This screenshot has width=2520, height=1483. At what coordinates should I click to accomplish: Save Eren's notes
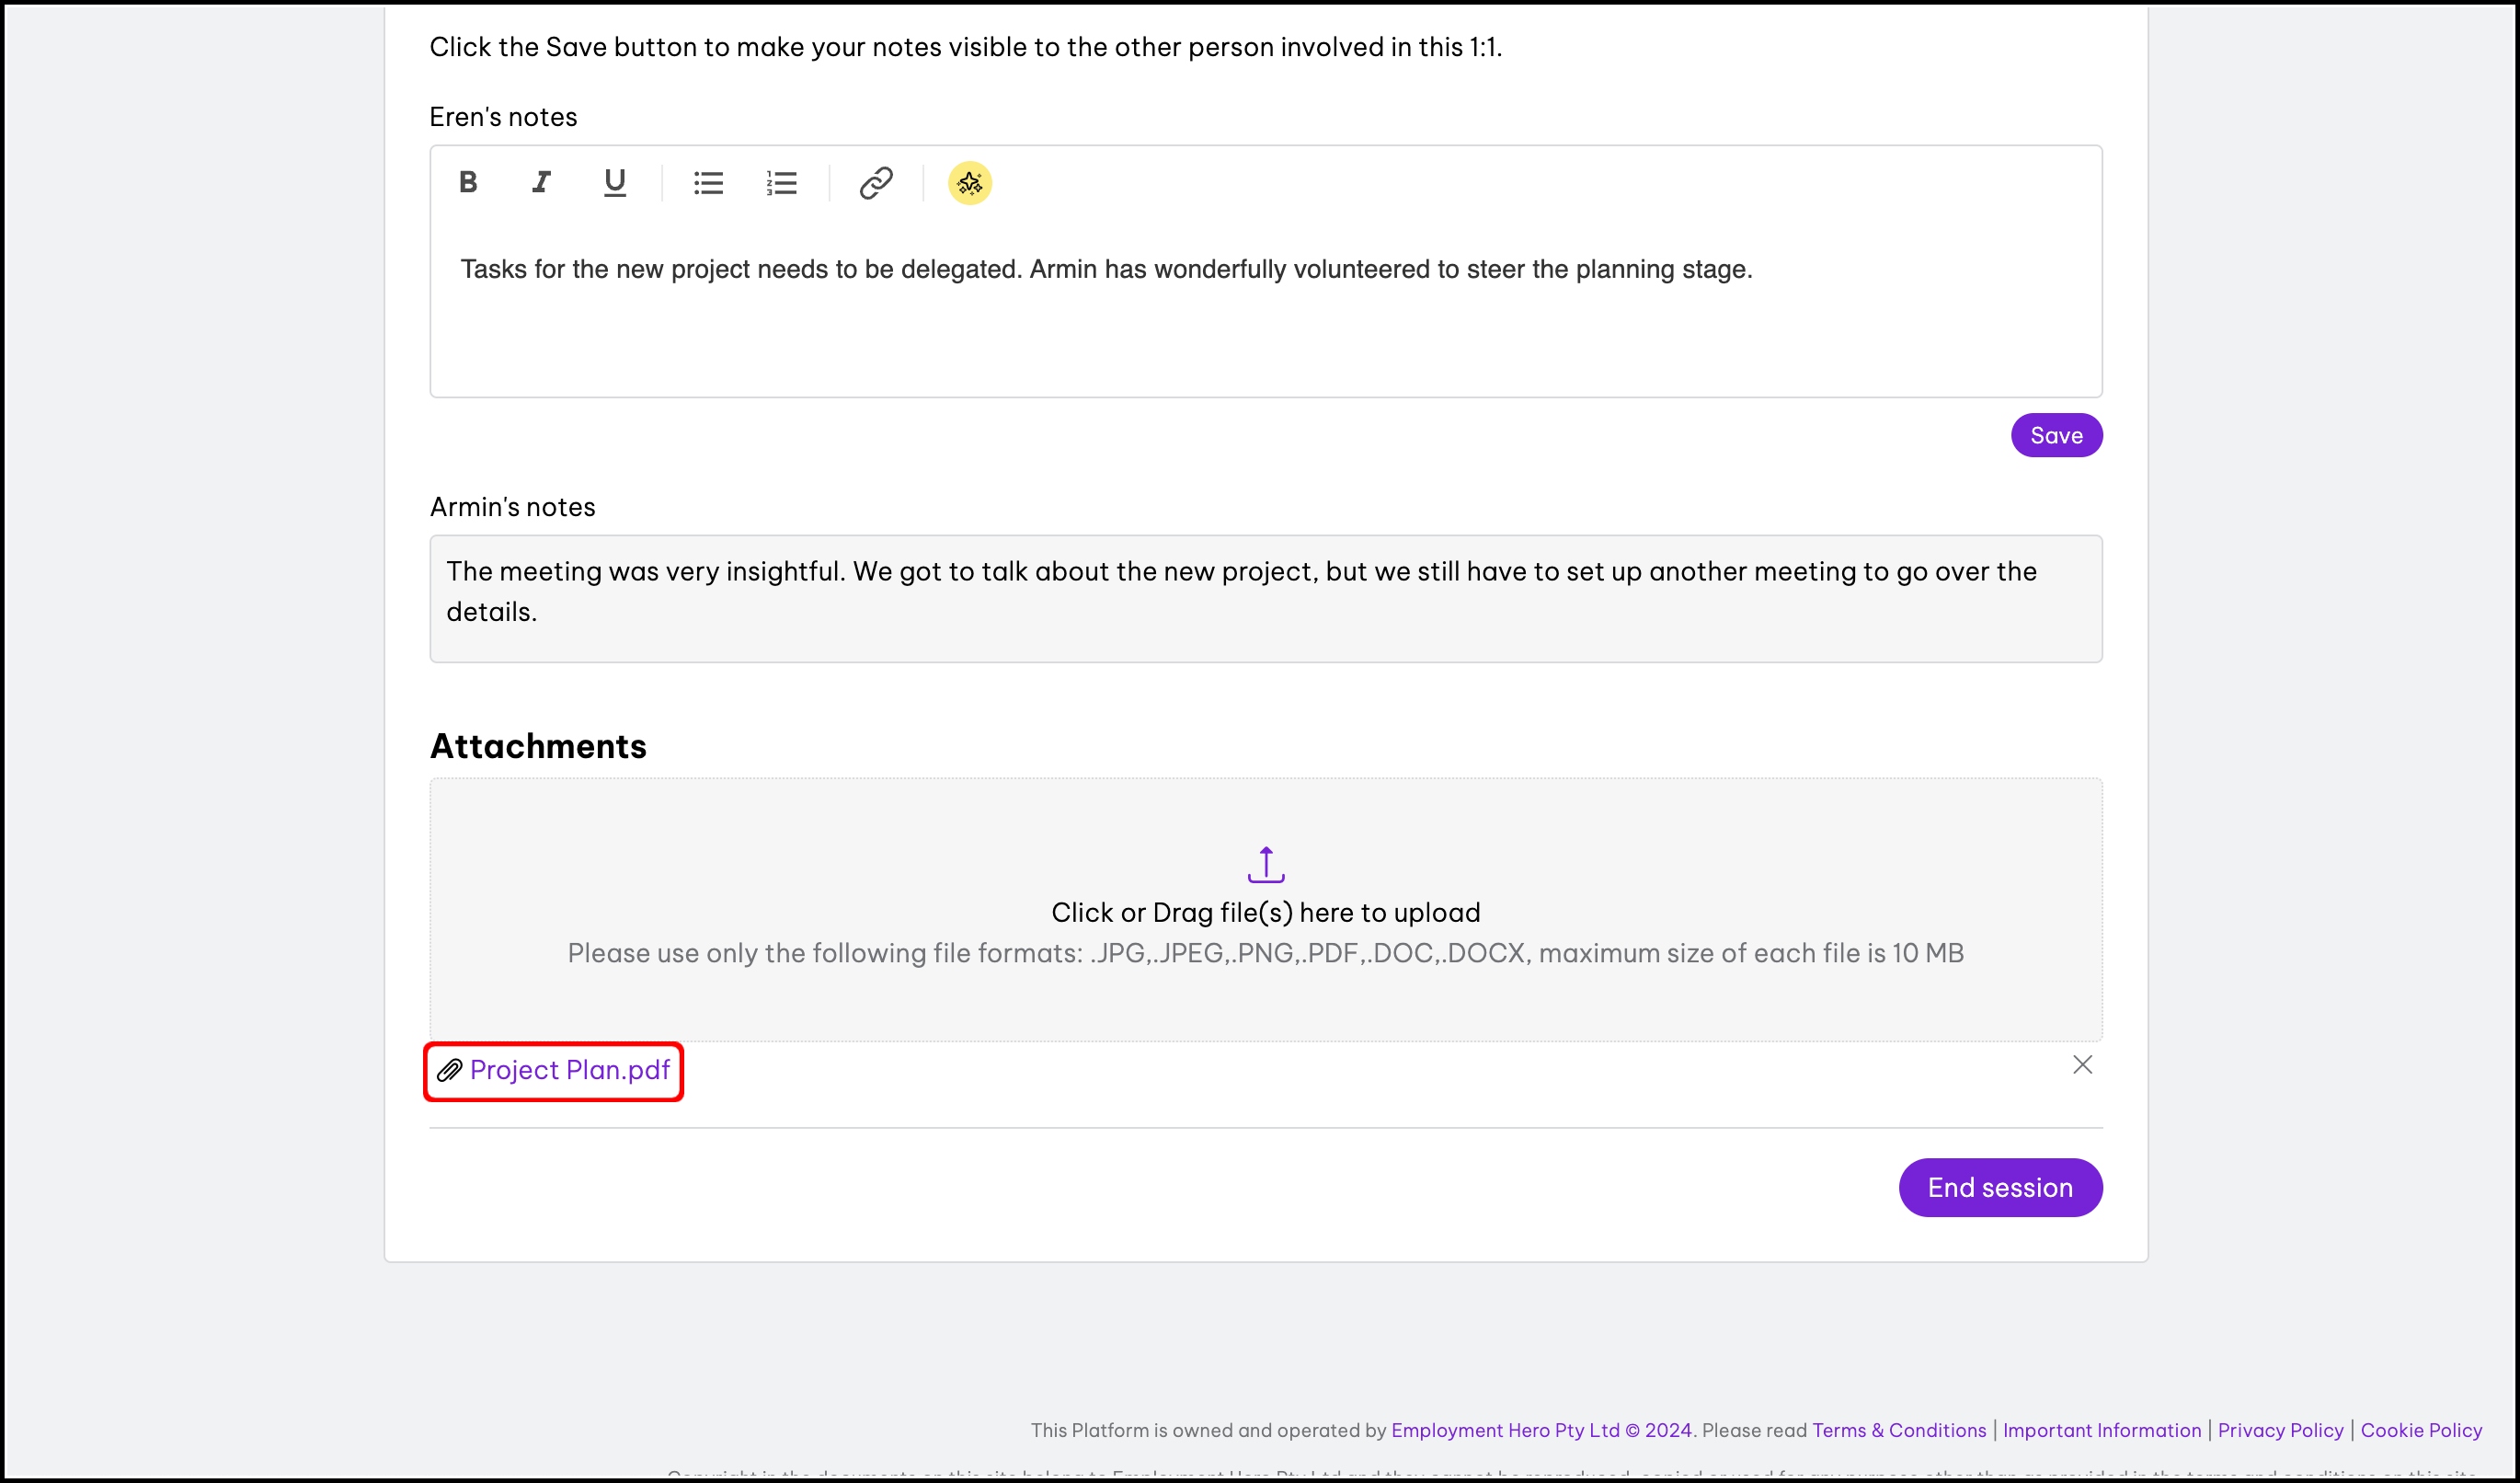pyautogui.click(x=2056, y=436)
